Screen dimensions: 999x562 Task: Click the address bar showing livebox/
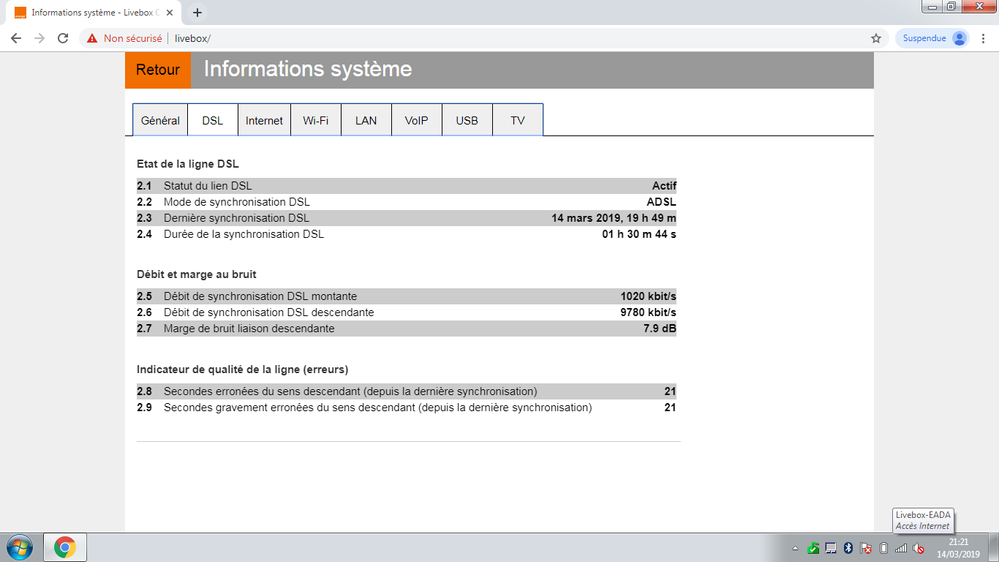click(x=500, y=38)
